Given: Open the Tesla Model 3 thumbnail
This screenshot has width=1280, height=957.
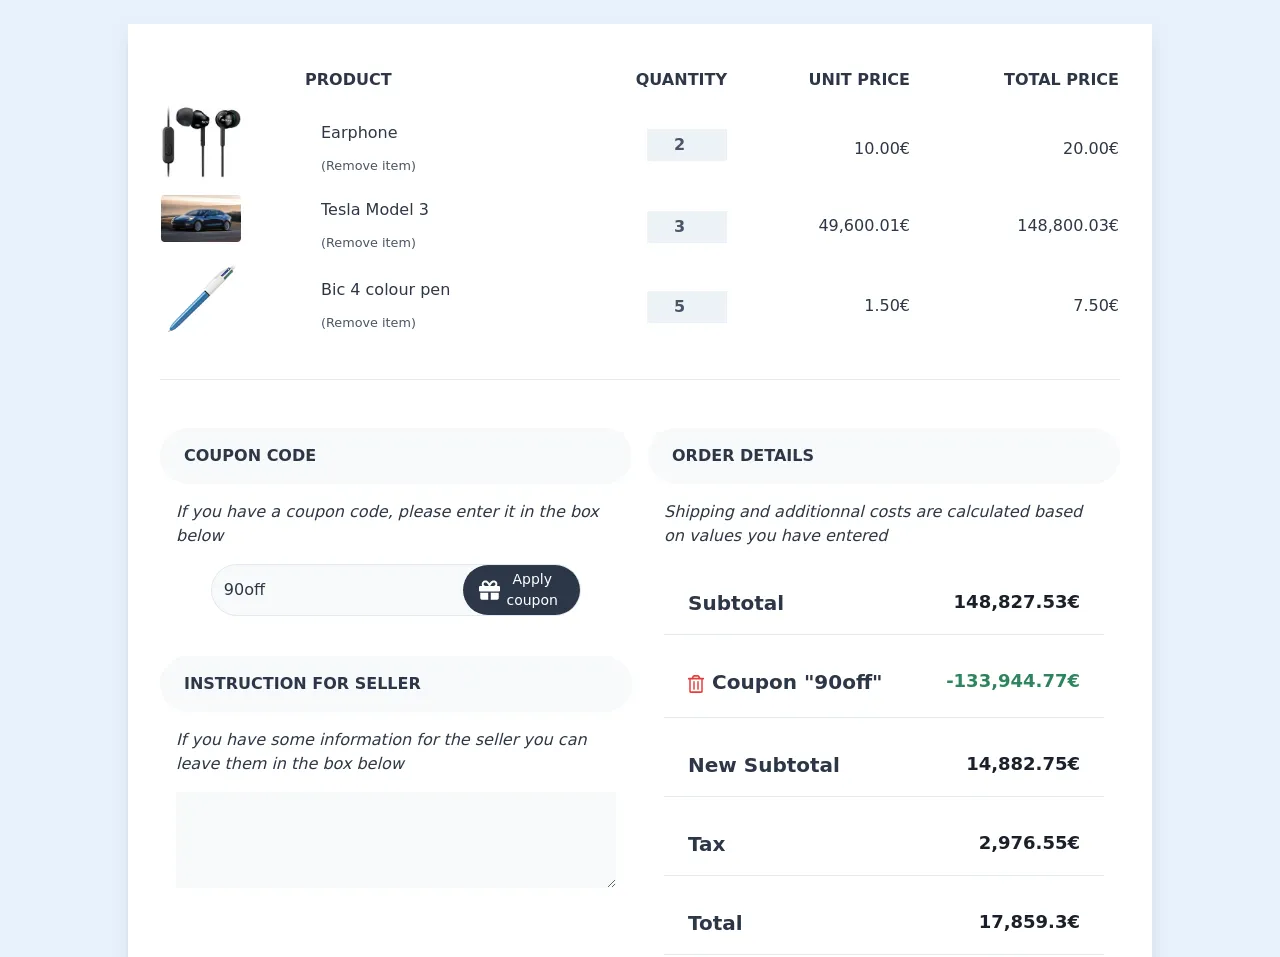Looking at the screenshot, I should pyautogui.click(x=201, y=218).
